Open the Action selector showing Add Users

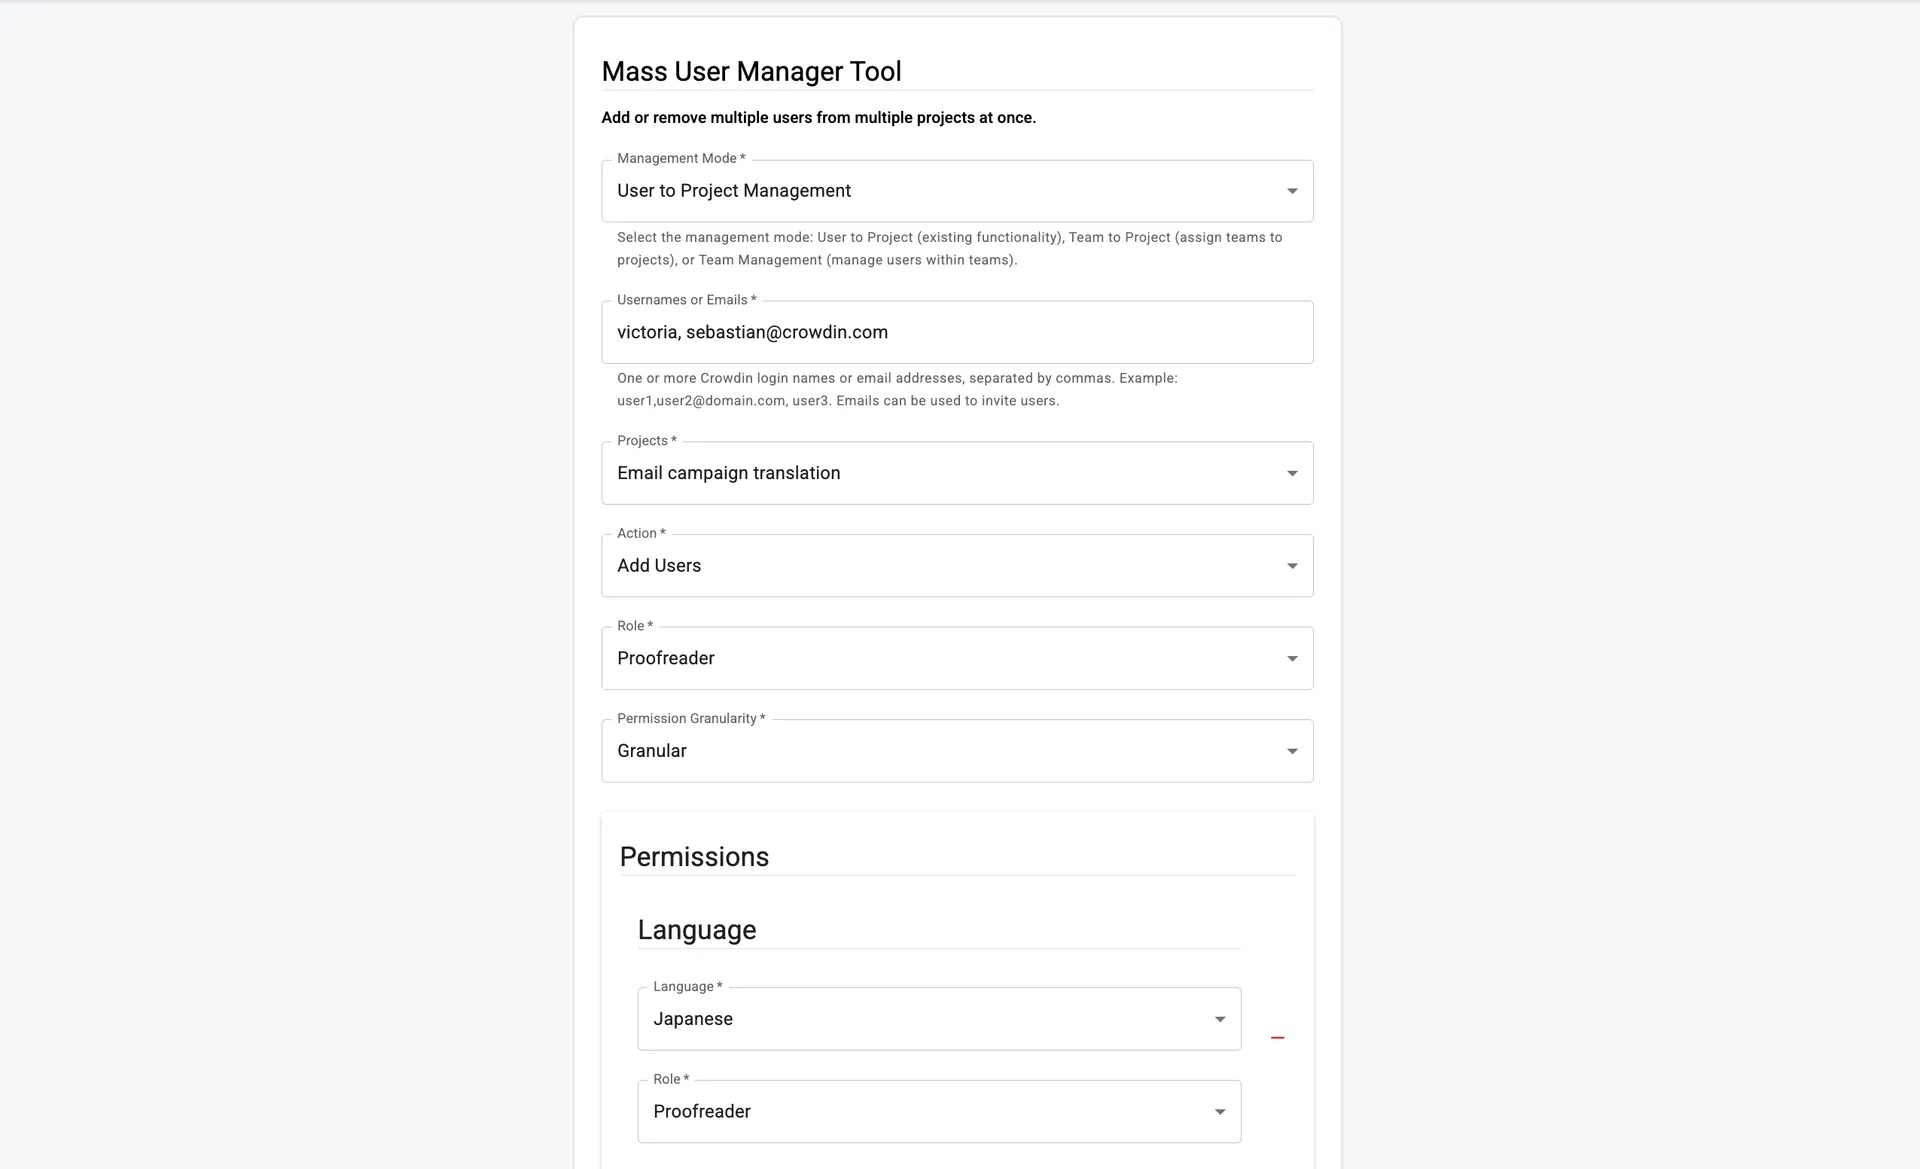pos(900,565)
